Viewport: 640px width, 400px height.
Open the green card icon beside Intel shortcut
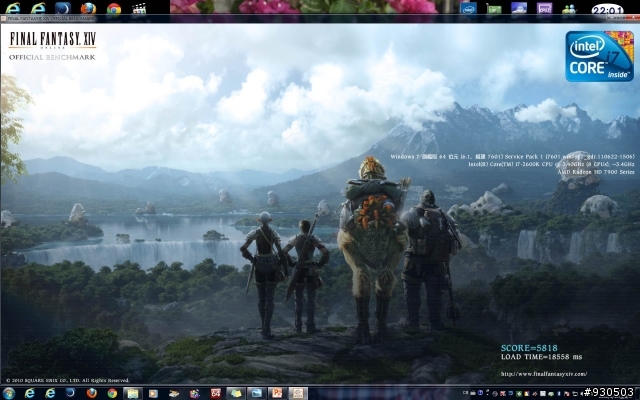click(x=494, y=8)
